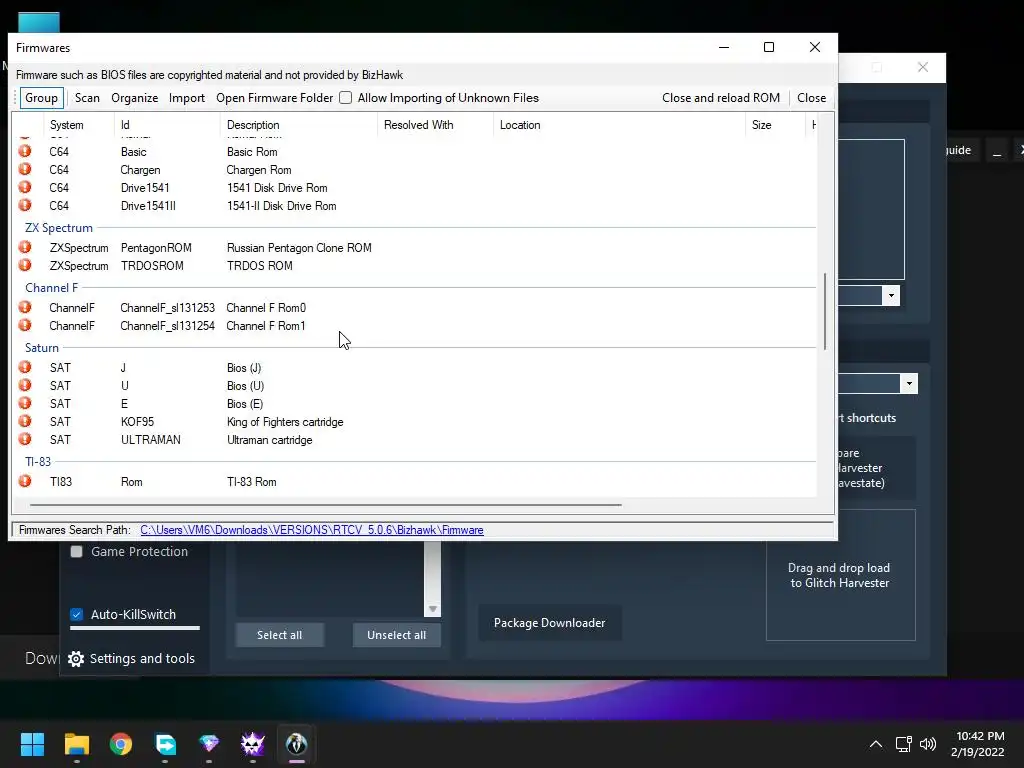Click the status icon for C64 Basic row
The width and height of the screenshot is (1024, 768).
point(25,151)
